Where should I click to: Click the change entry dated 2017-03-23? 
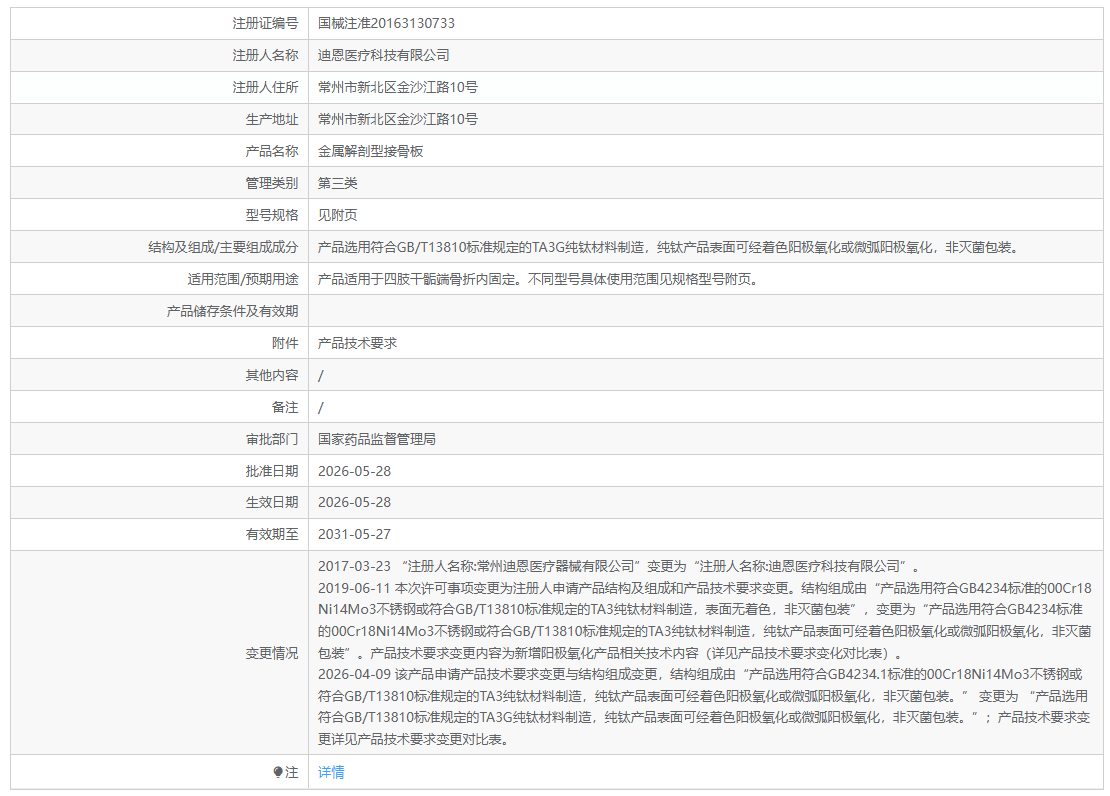point(619,566)
